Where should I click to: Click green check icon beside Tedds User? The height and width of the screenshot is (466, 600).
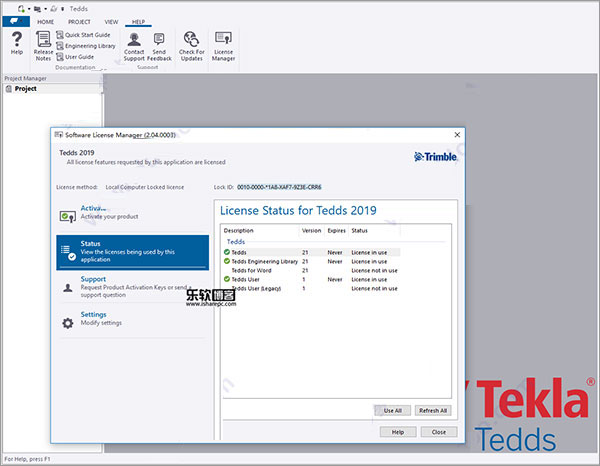(227, 279)
